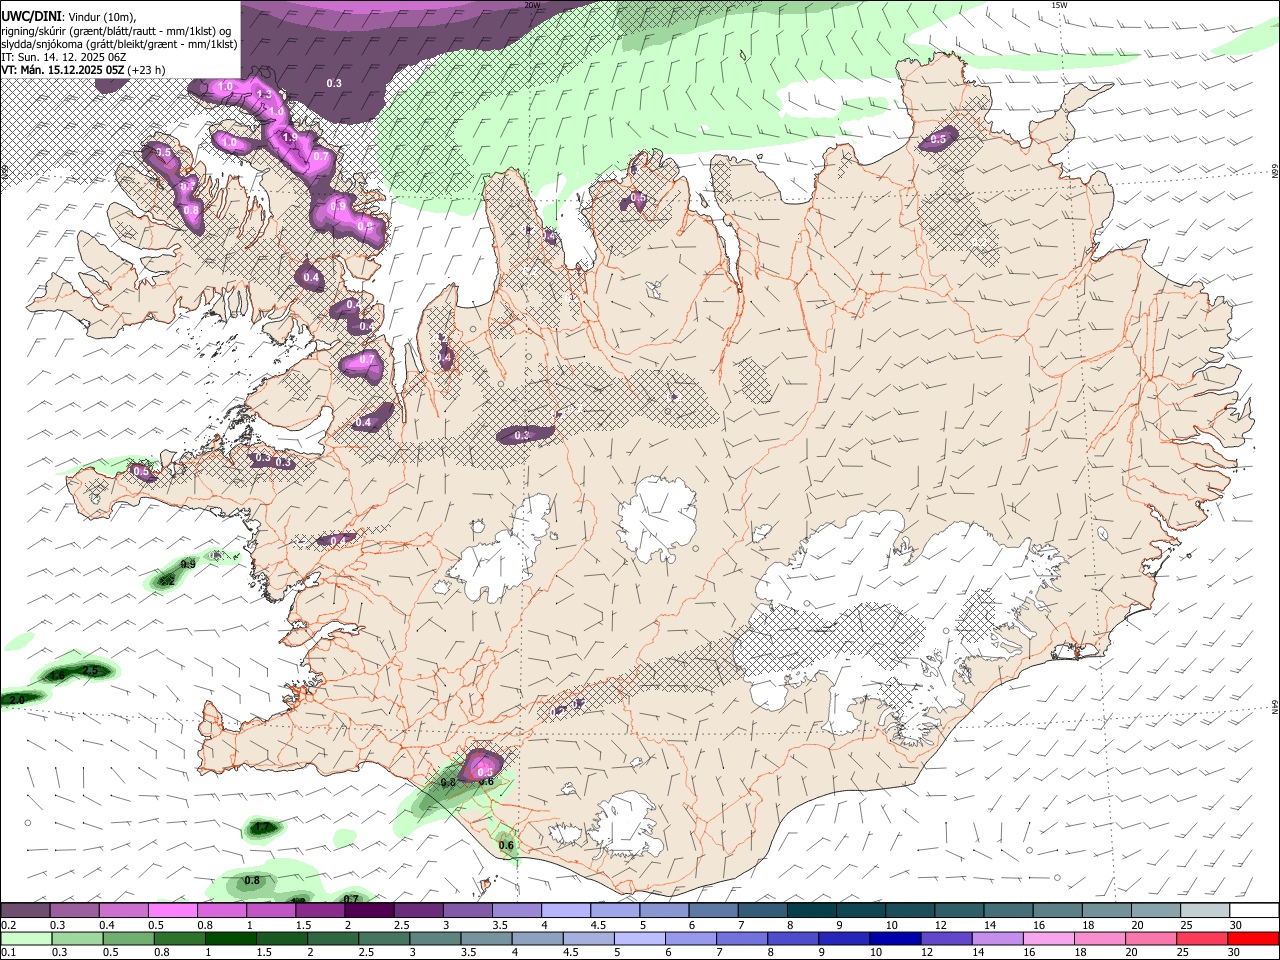Screen dimensions: 1280x960
Task: Click the '20W' longitude label at the top
Action: (532, 5)
